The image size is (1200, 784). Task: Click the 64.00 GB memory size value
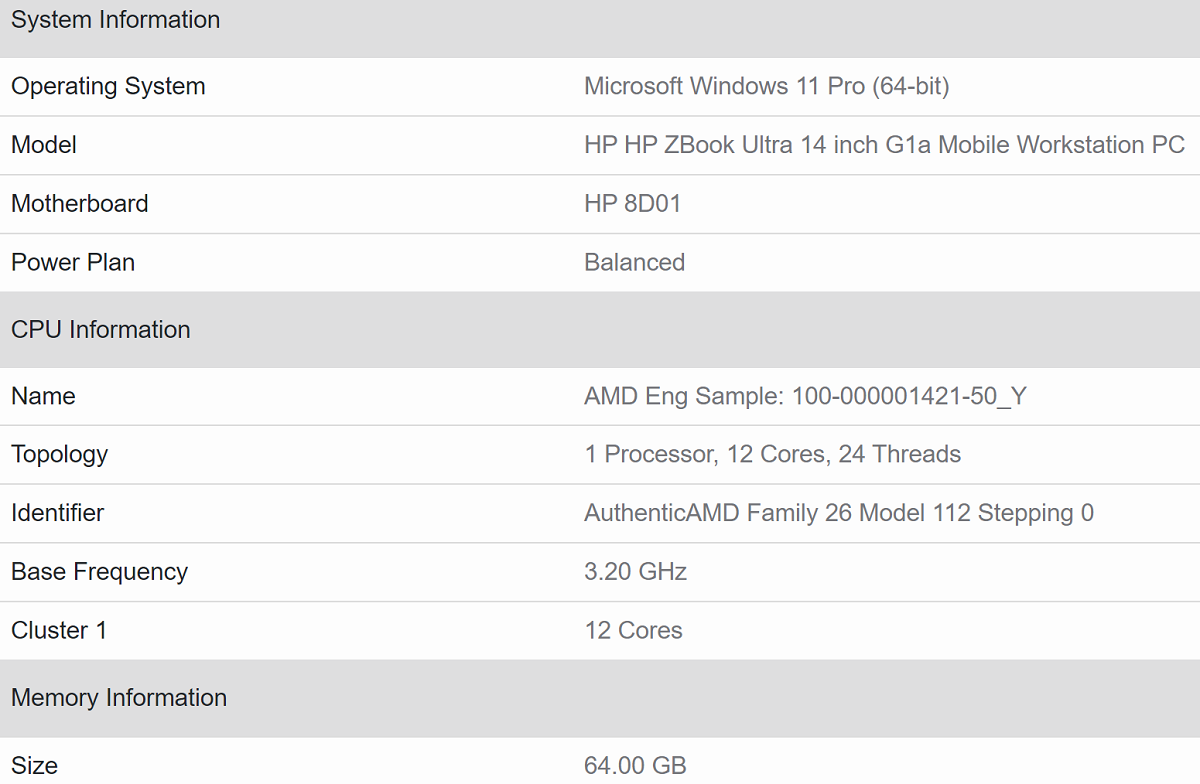[x=635, y=766]
